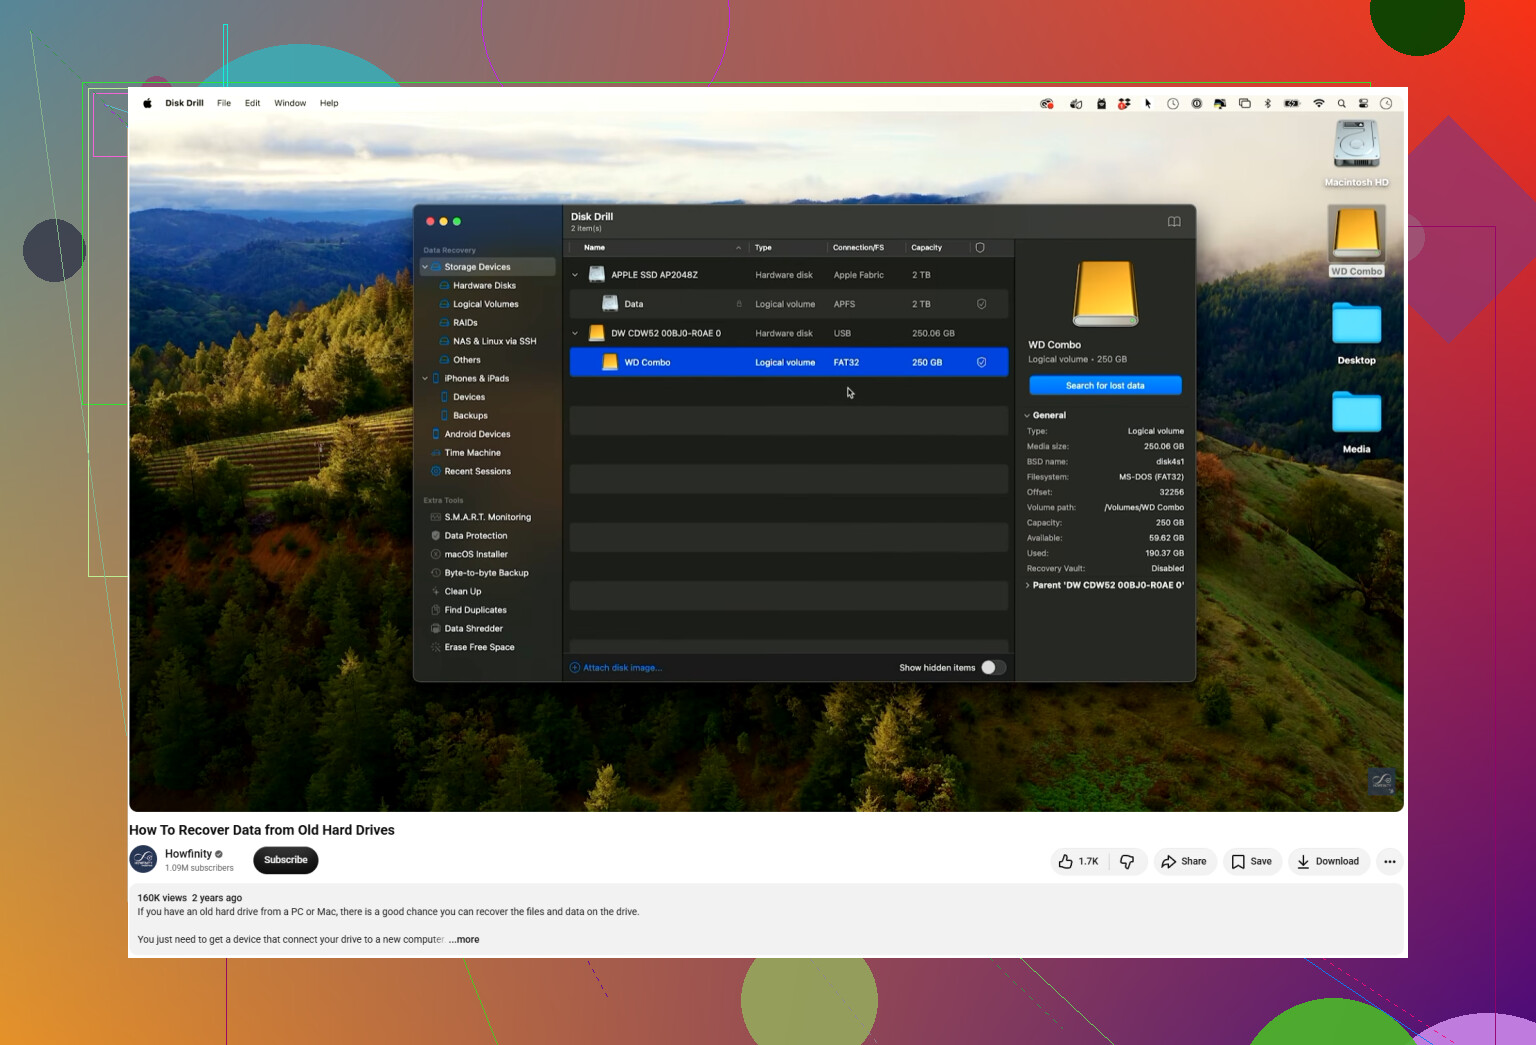Viewport: 1536px width, 1045px height.
Task: Click the shield icon on WD Combo row
Action: (981, 363)
